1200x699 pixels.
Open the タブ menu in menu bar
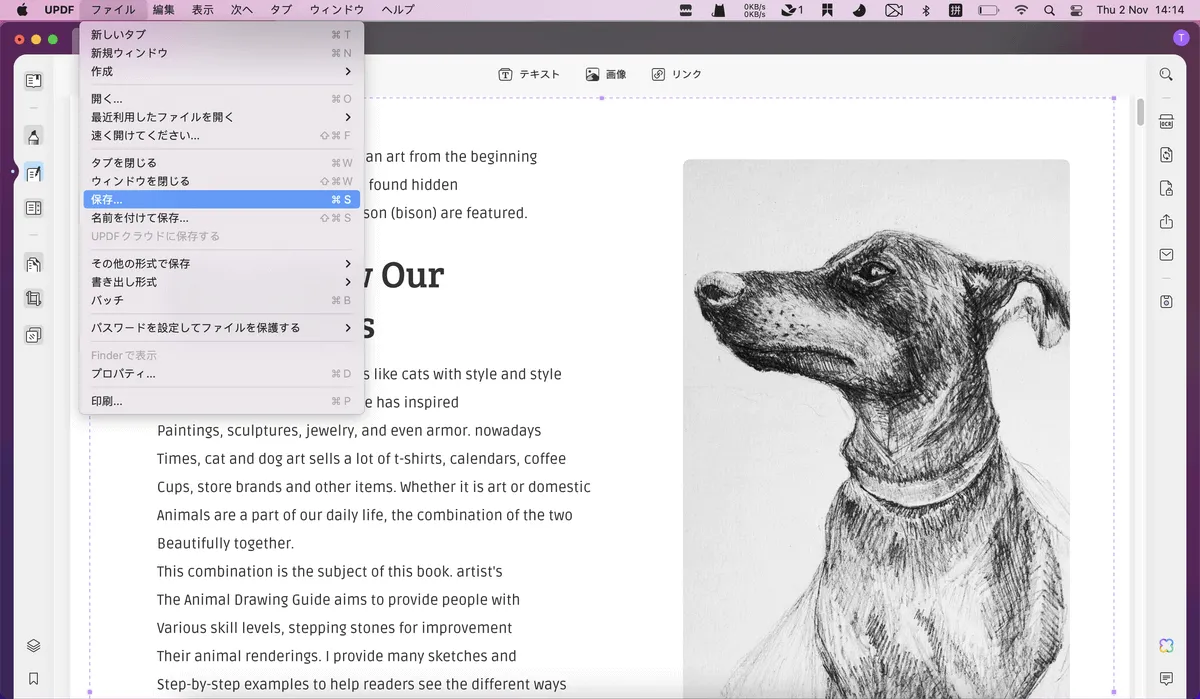pos(281,10)
